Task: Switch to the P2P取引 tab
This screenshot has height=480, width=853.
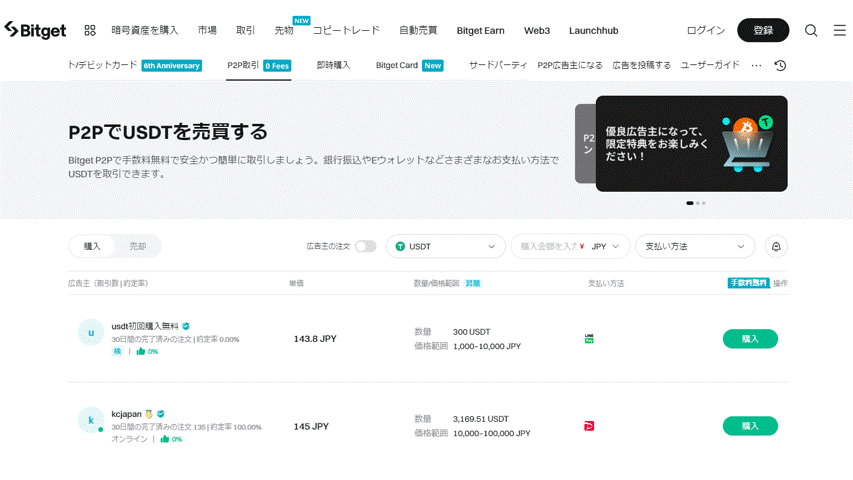Action: pyautogui.click(x=243, y=65)
